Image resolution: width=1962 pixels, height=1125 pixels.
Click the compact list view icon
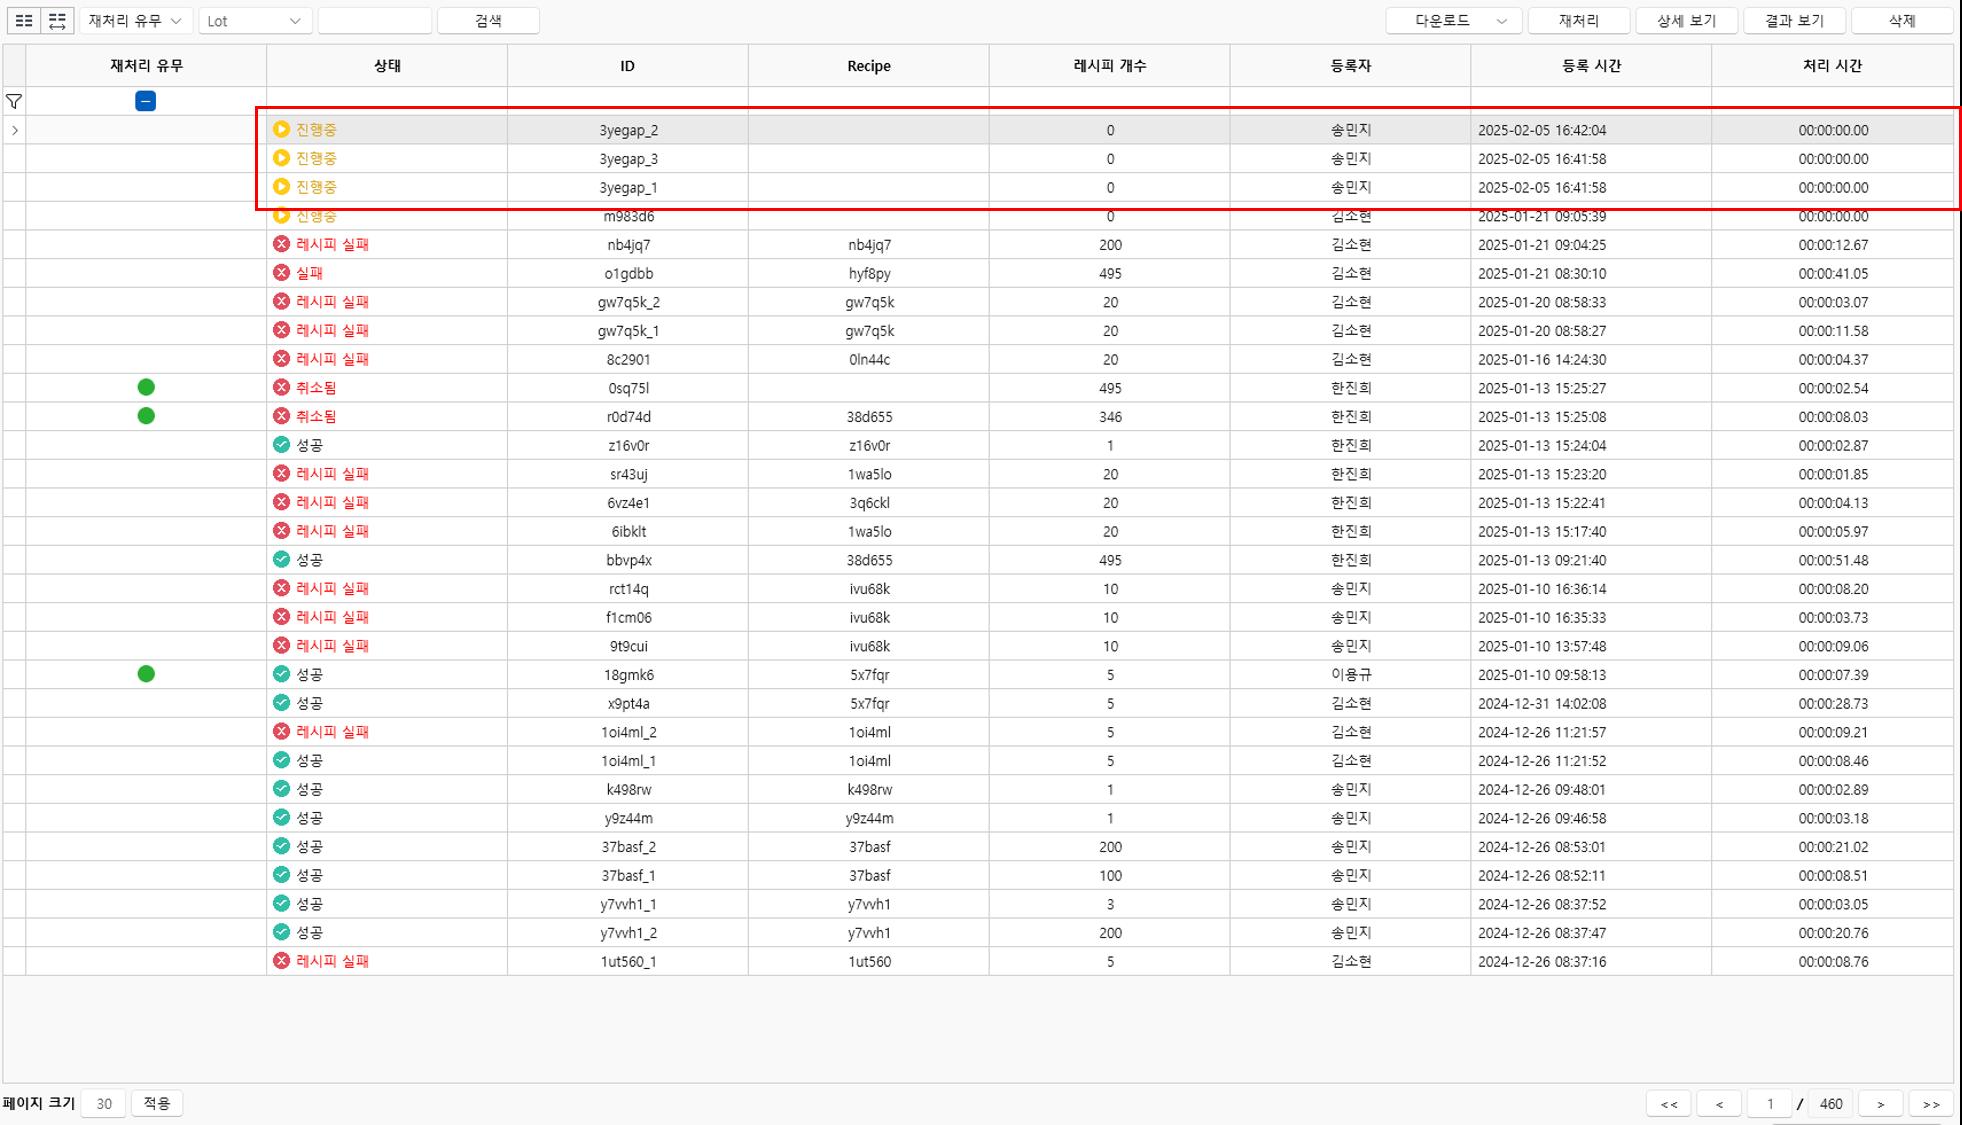(x=24, y=20)
